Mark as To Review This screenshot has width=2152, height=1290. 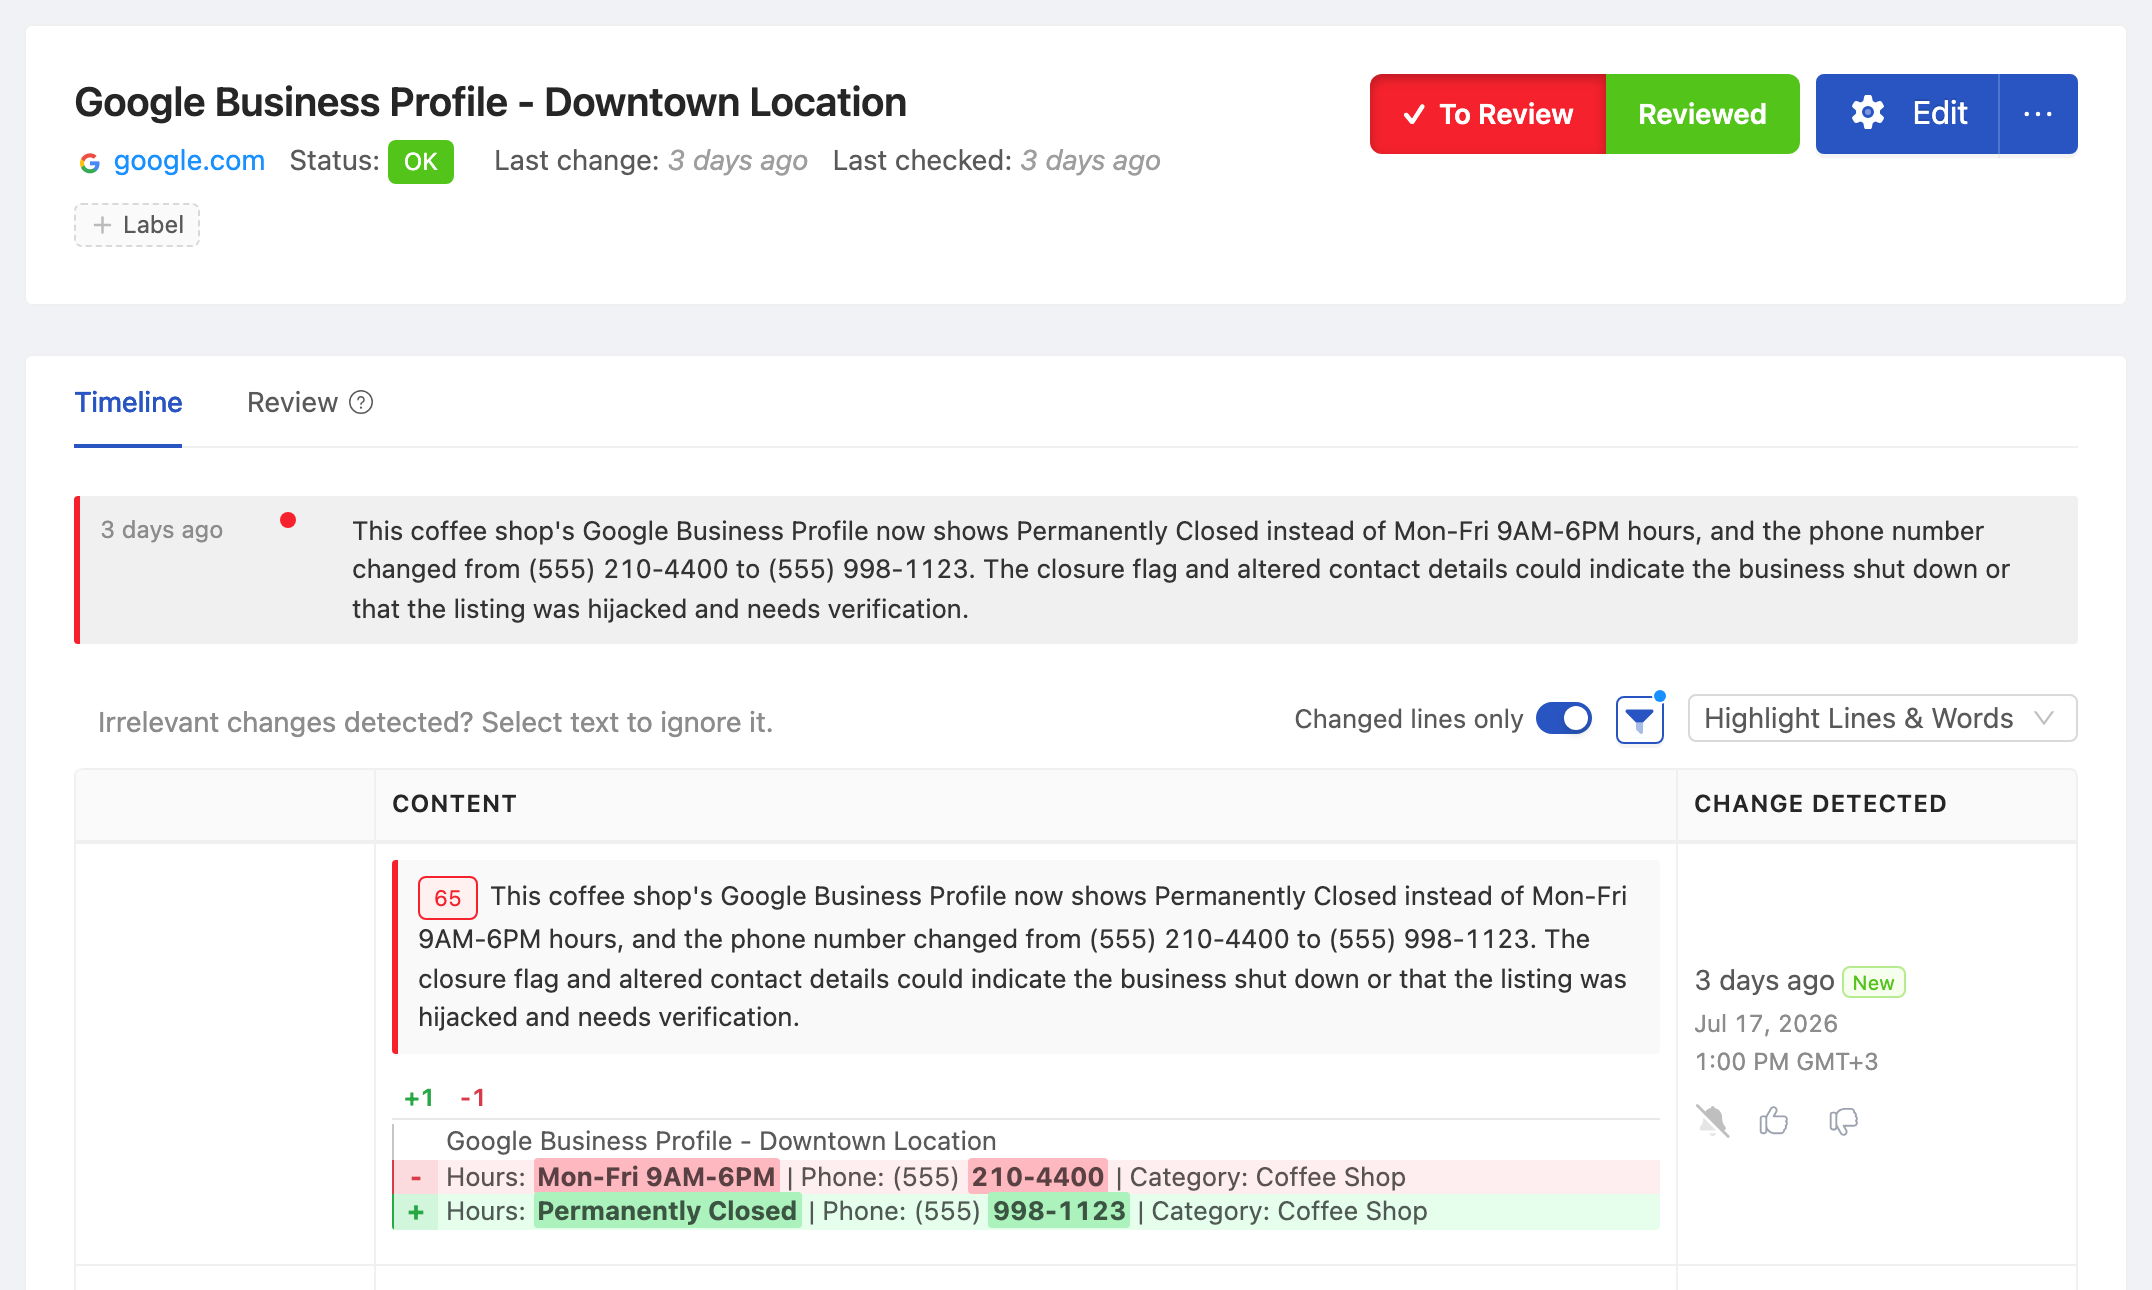(1488, 114)
